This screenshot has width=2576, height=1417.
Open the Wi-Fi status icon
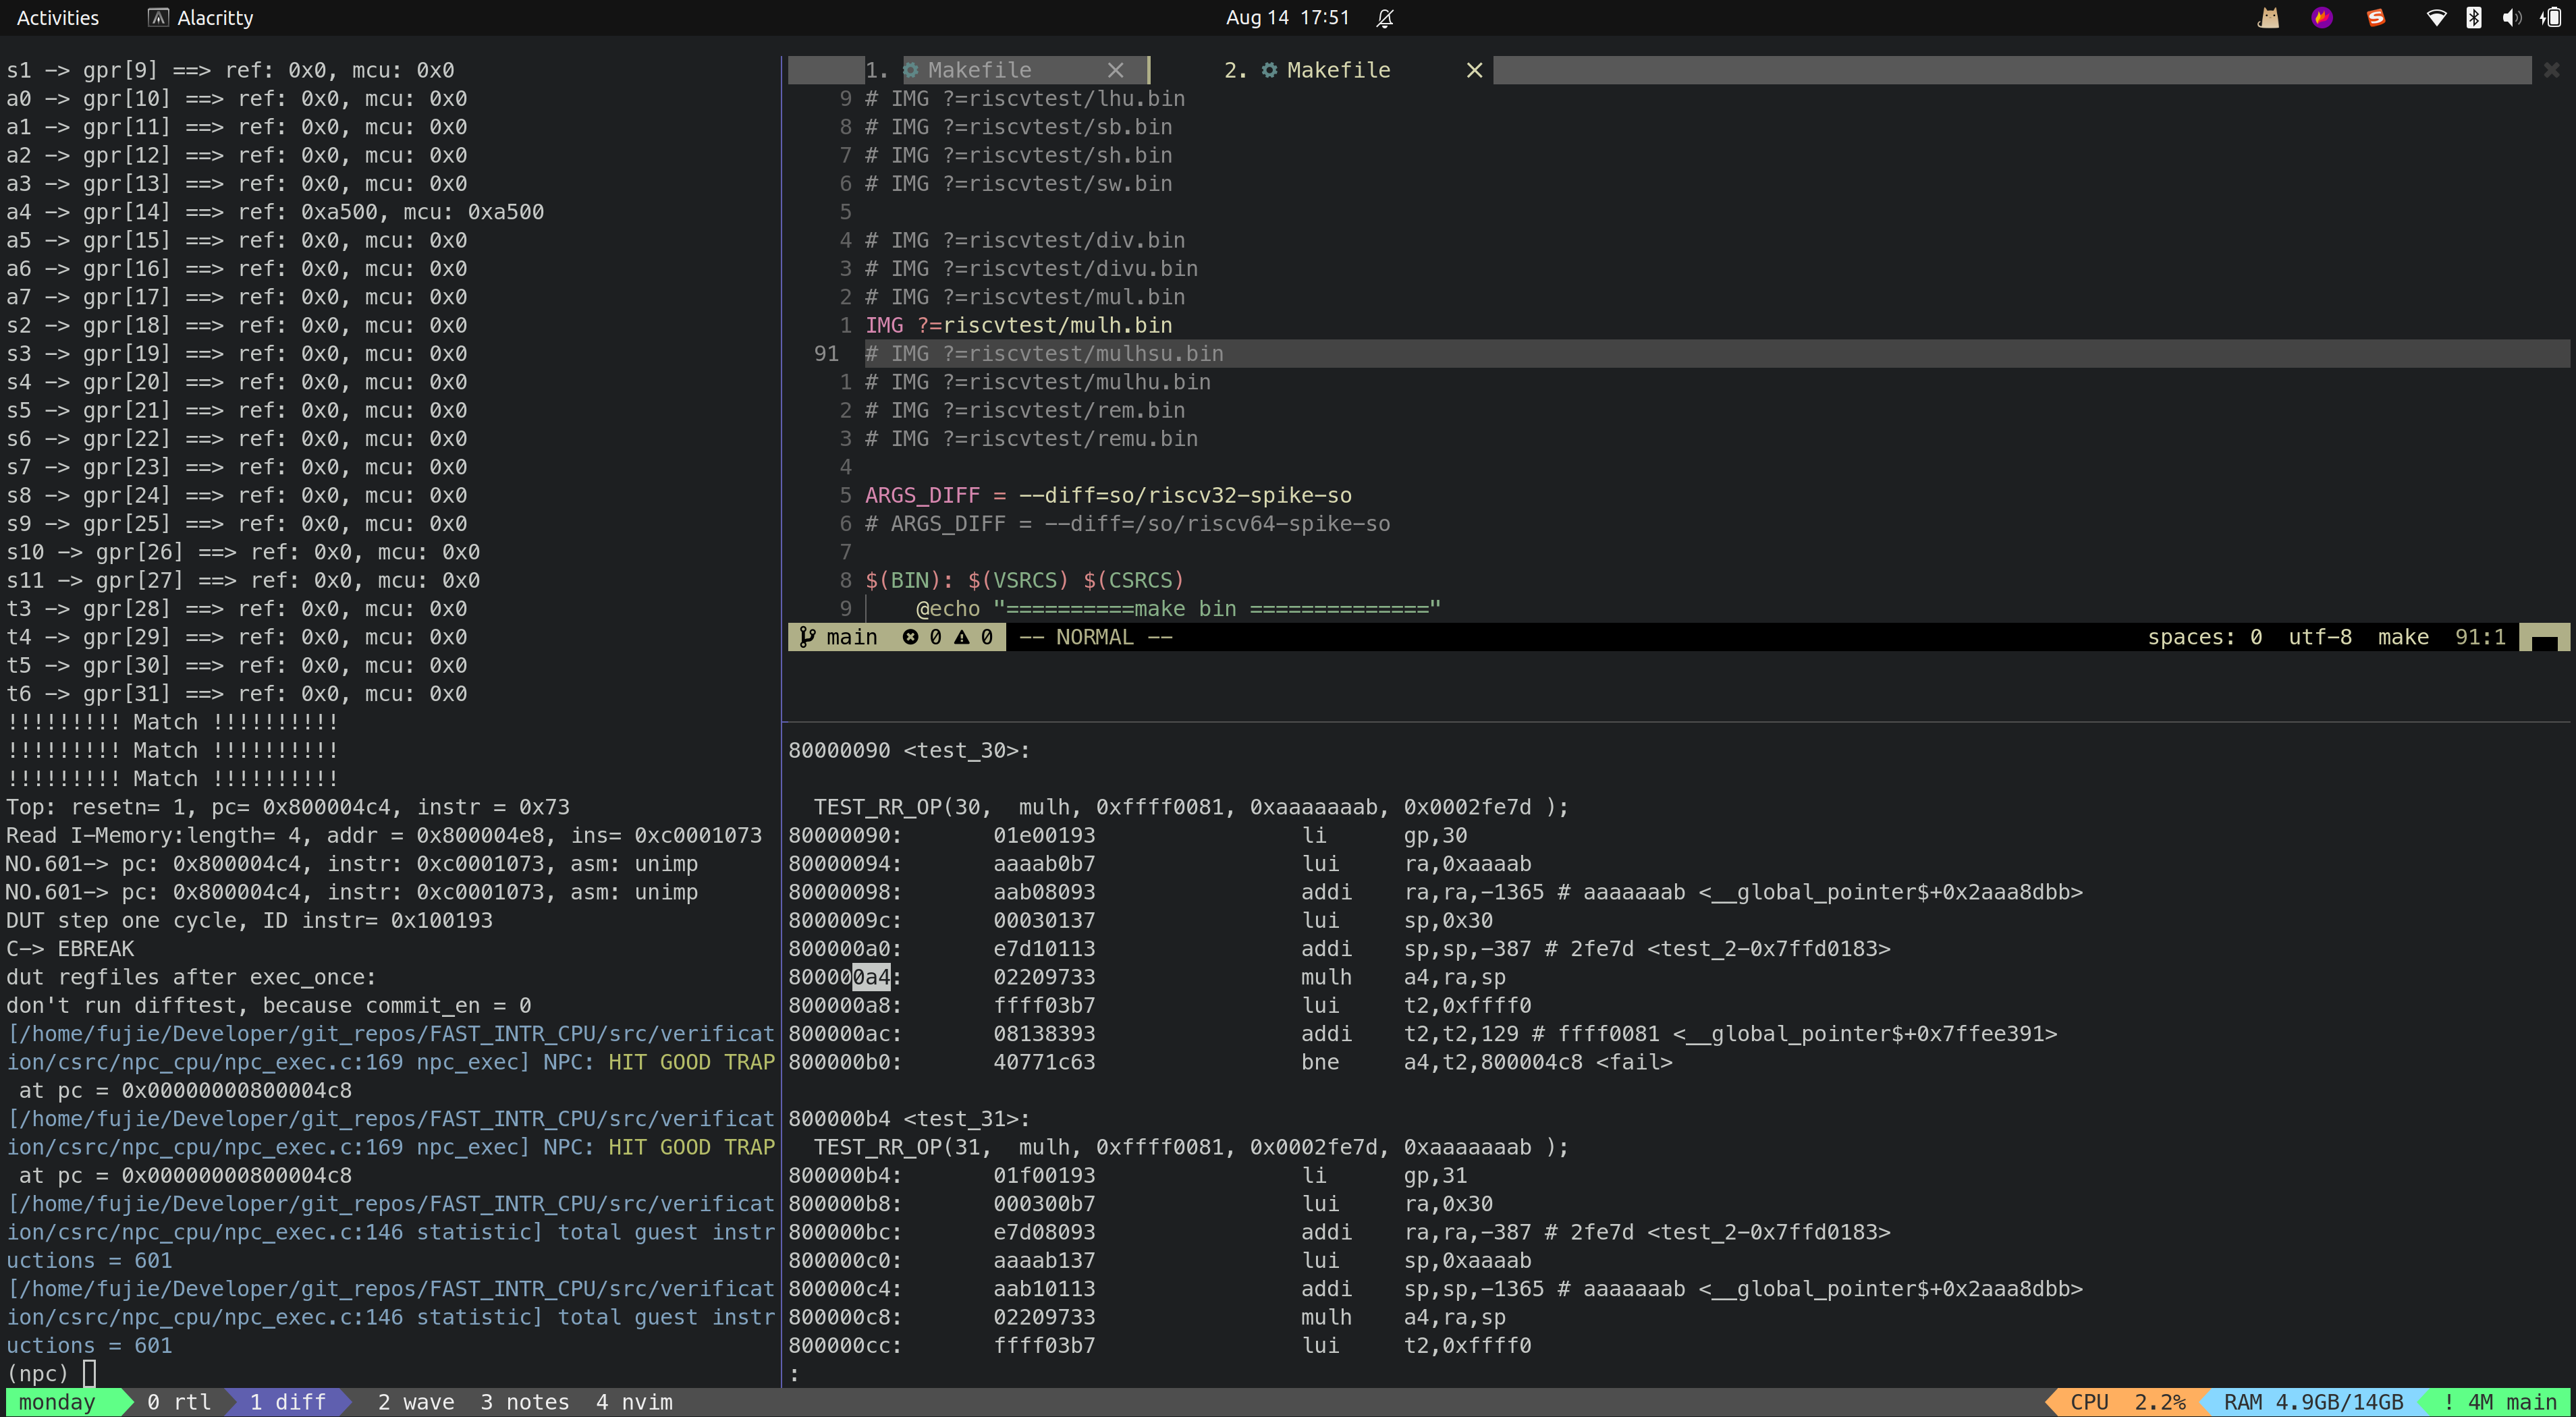[x=2436, y=18]
